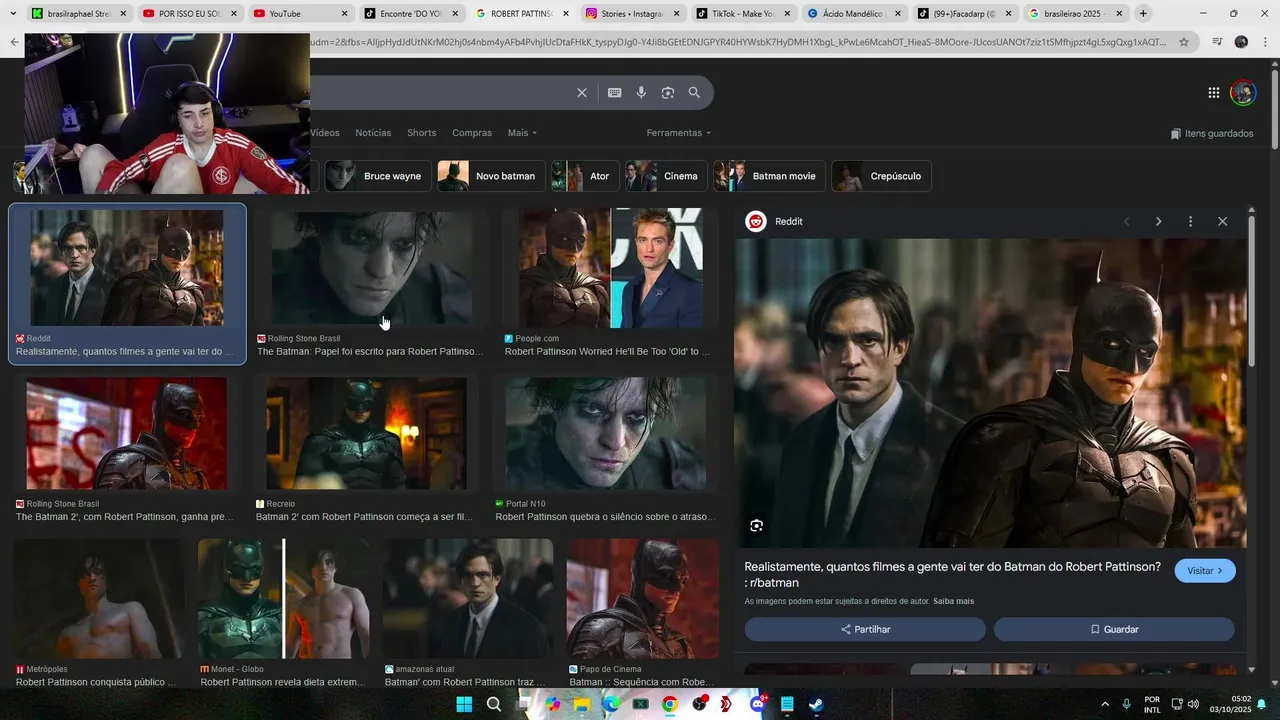The width and height of the screenshot is (1280, 720).
Task: Open Steam from the taskbar
Action: [816, 704]
